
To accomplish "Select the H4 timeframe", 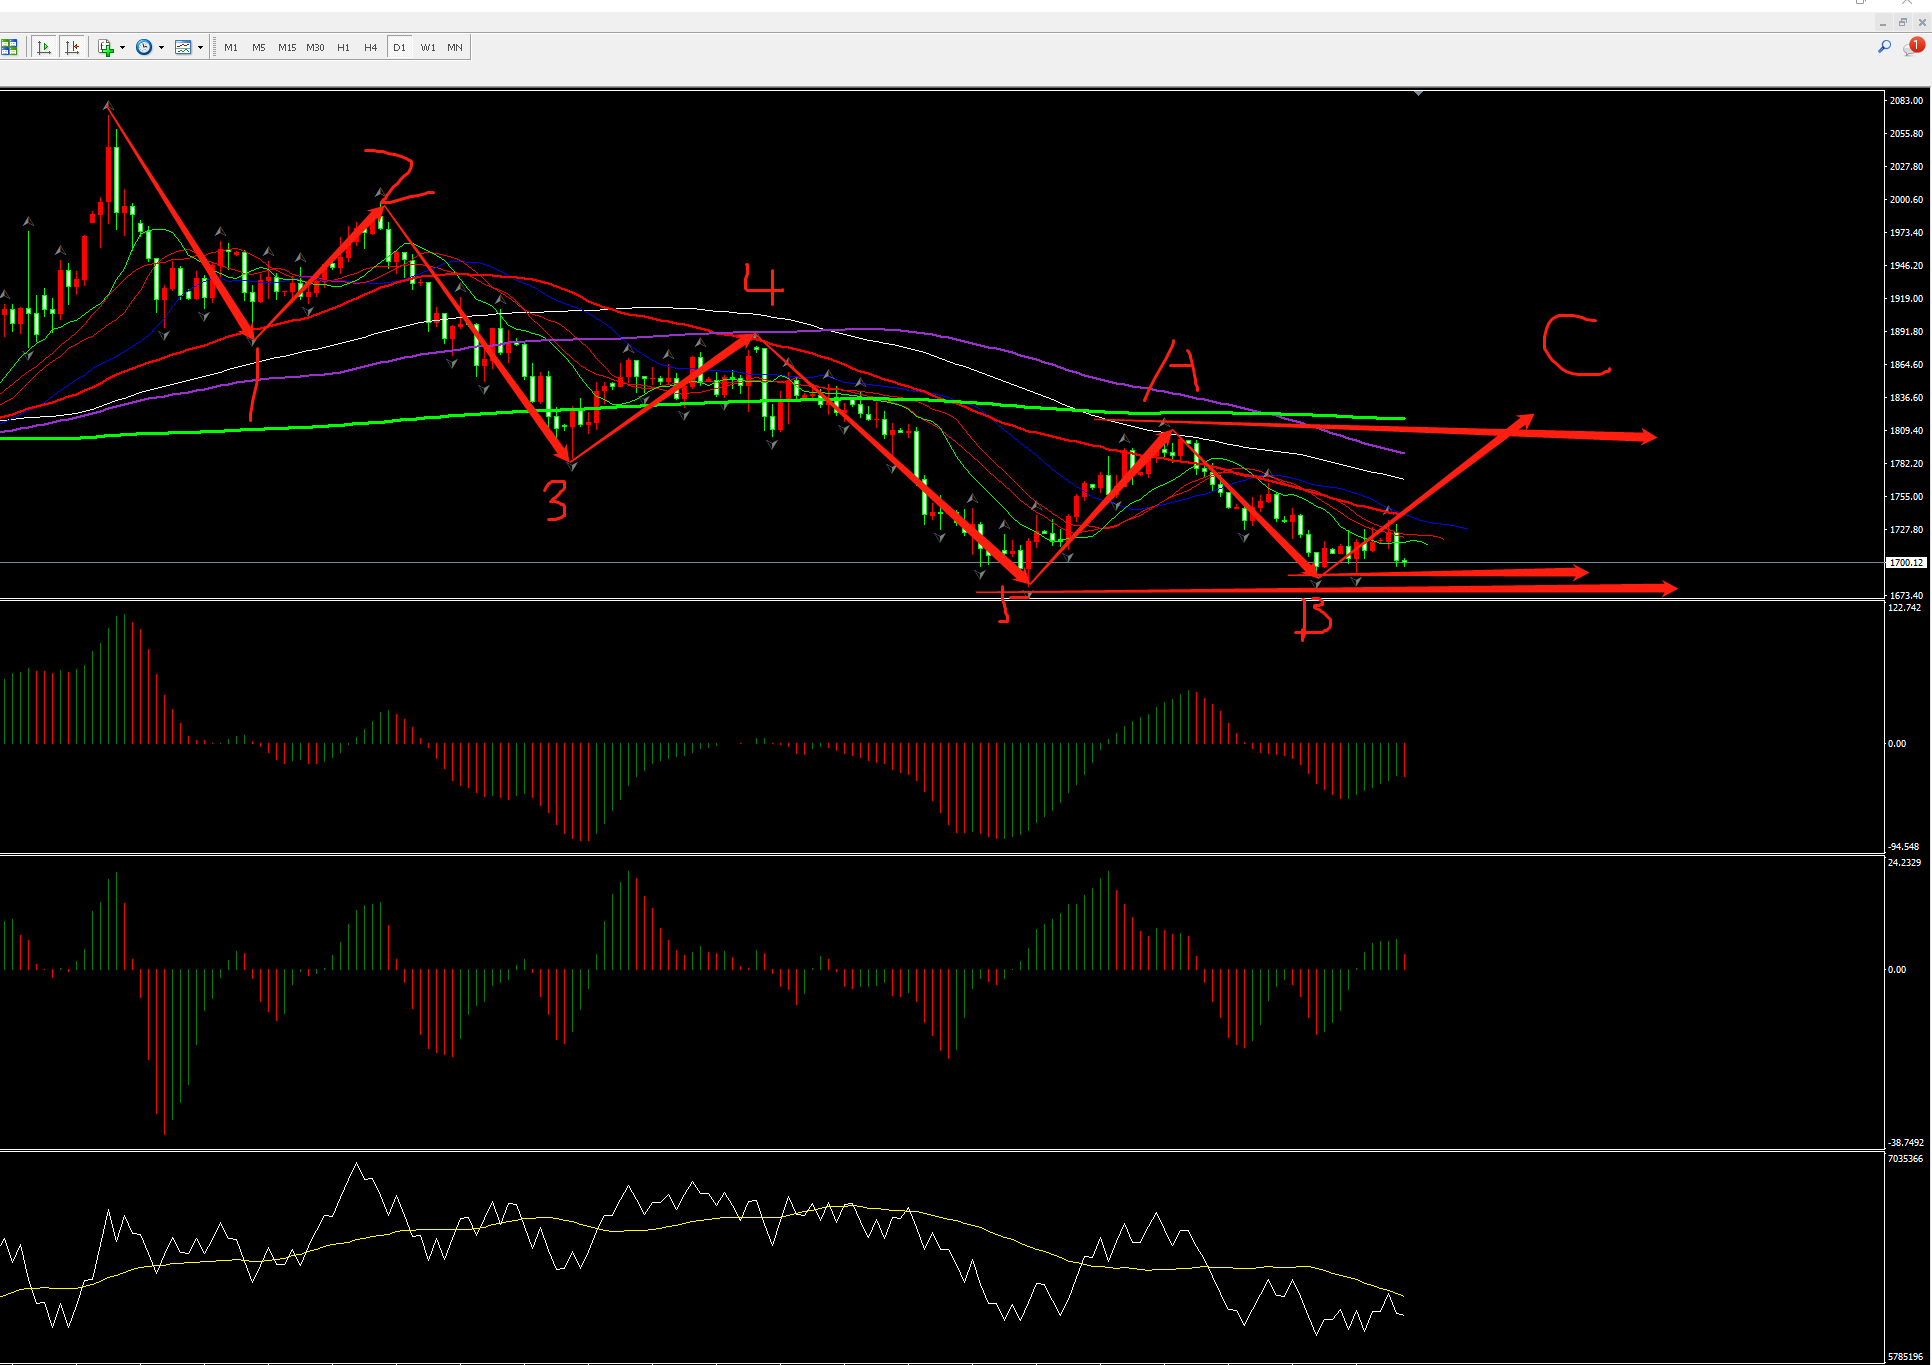I will pyautogui.click(x=371, y=47).
